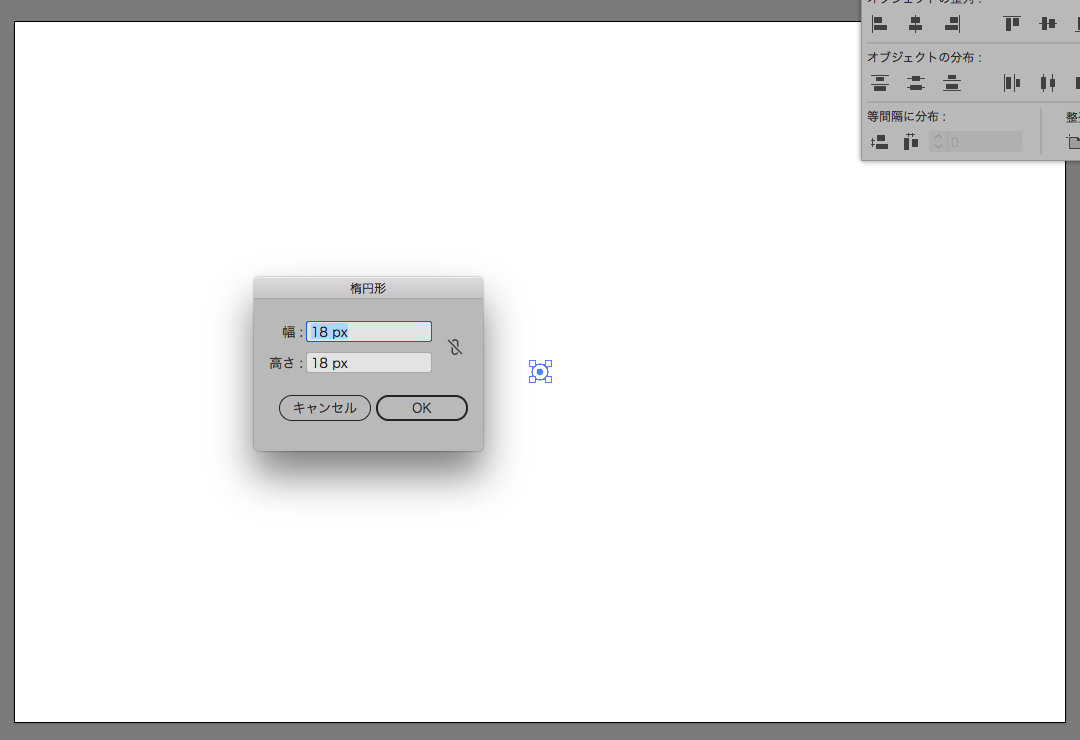Click horizontal distribute space icon
Screen dimensions: 1080x740
[910, 142]
